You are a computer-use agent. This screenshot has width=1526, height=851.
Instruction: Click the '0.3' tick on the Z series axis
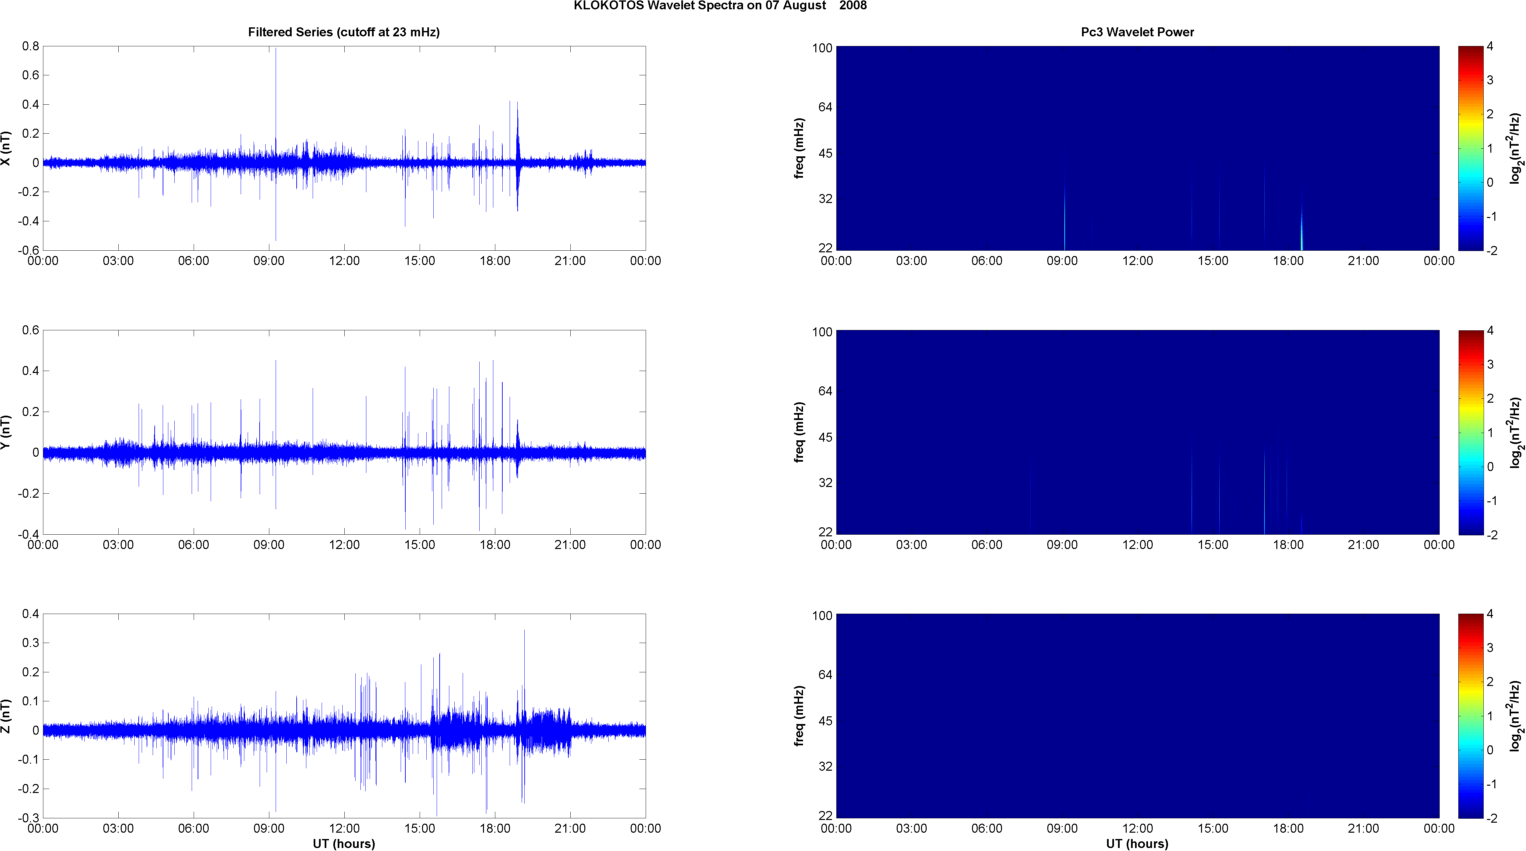pos(30,643)
